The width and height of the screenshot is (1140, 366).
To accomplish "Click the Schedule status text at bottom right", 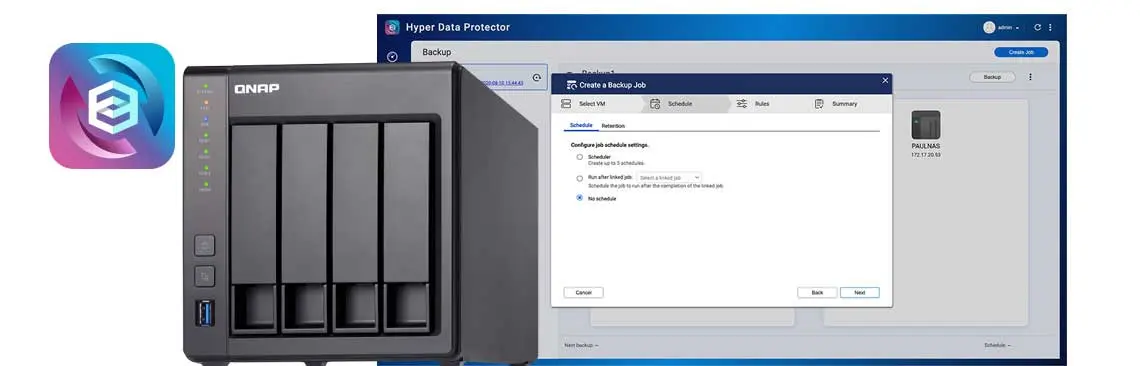I will (998, 345).
